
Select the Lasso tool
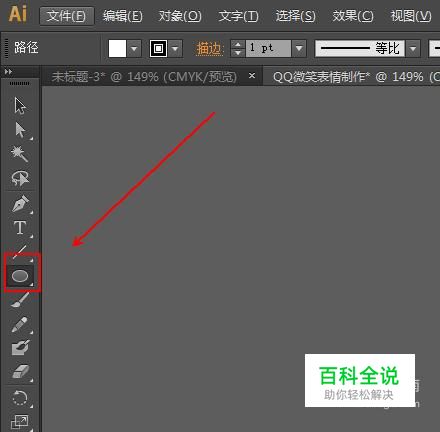point(20,178)
